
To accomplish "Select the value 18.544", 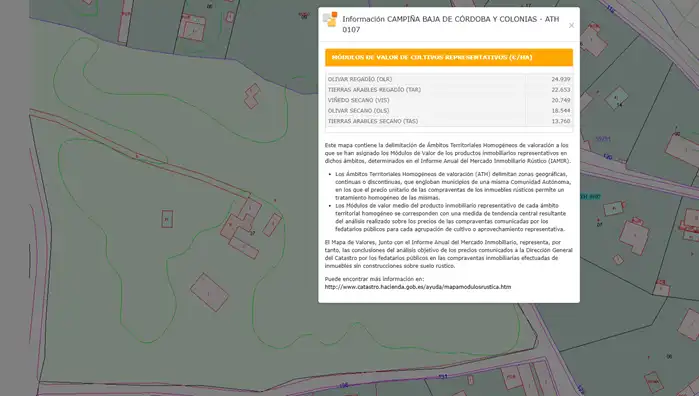I will click(560, 111).
